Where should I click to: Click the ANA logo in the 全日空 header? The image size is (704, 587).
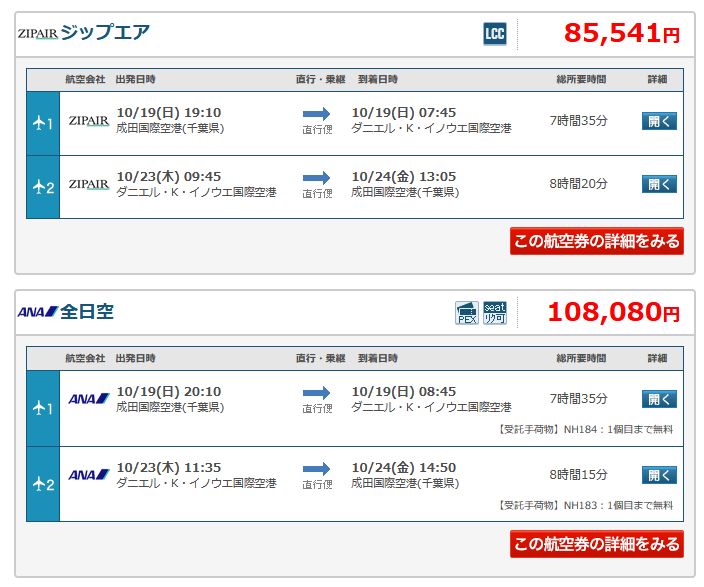click(38, 312)
